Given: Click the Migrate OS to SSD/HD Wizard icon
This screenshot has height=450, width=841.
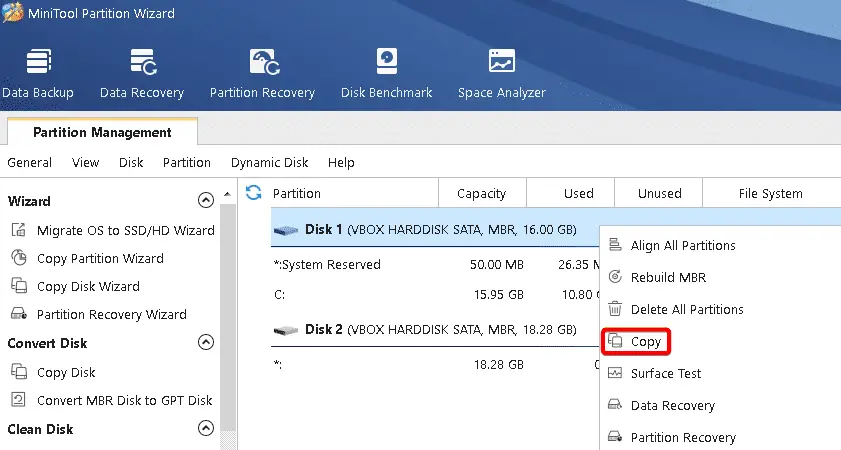Looking at the screenshot, I should click(19, 230).
